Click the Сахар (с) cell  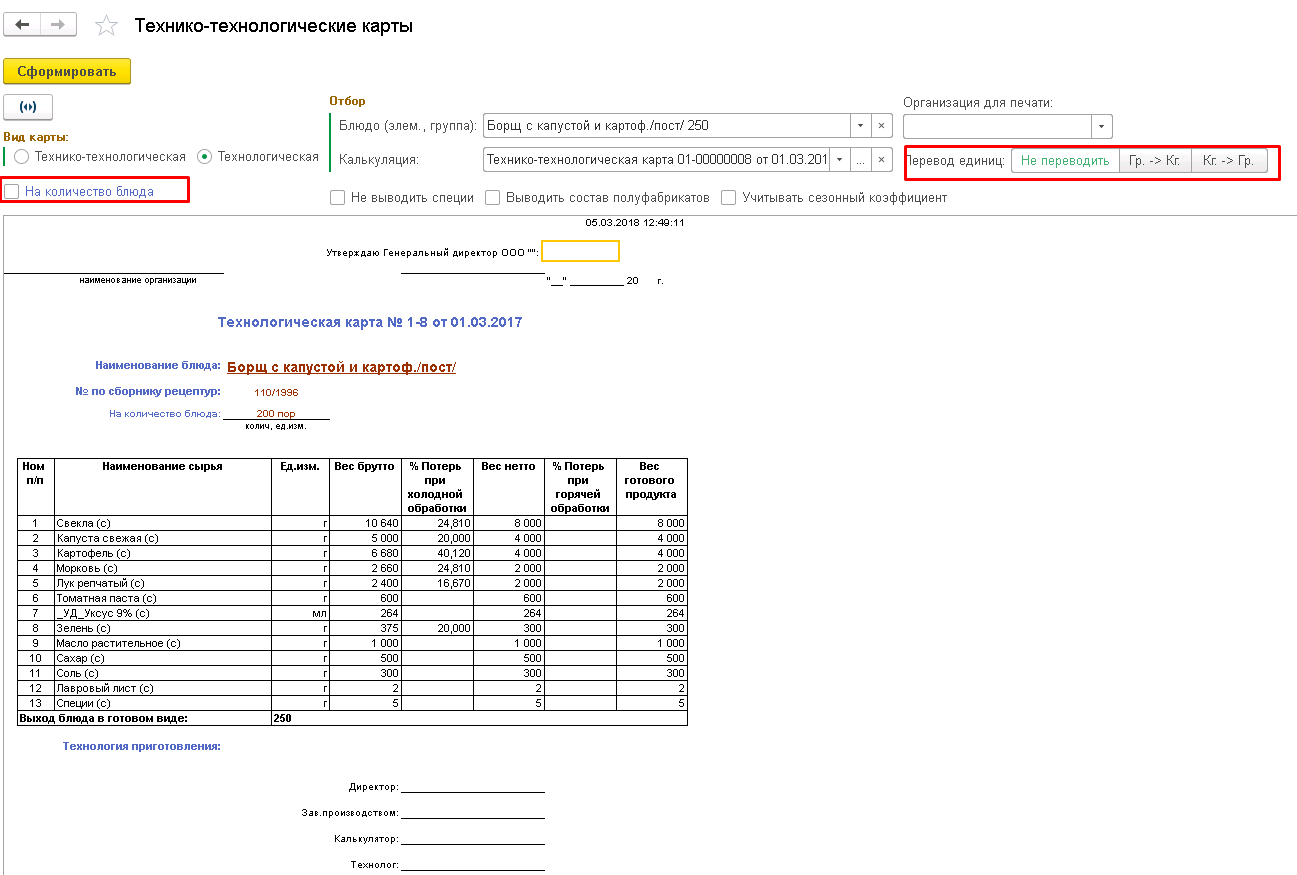pos(163,658)
